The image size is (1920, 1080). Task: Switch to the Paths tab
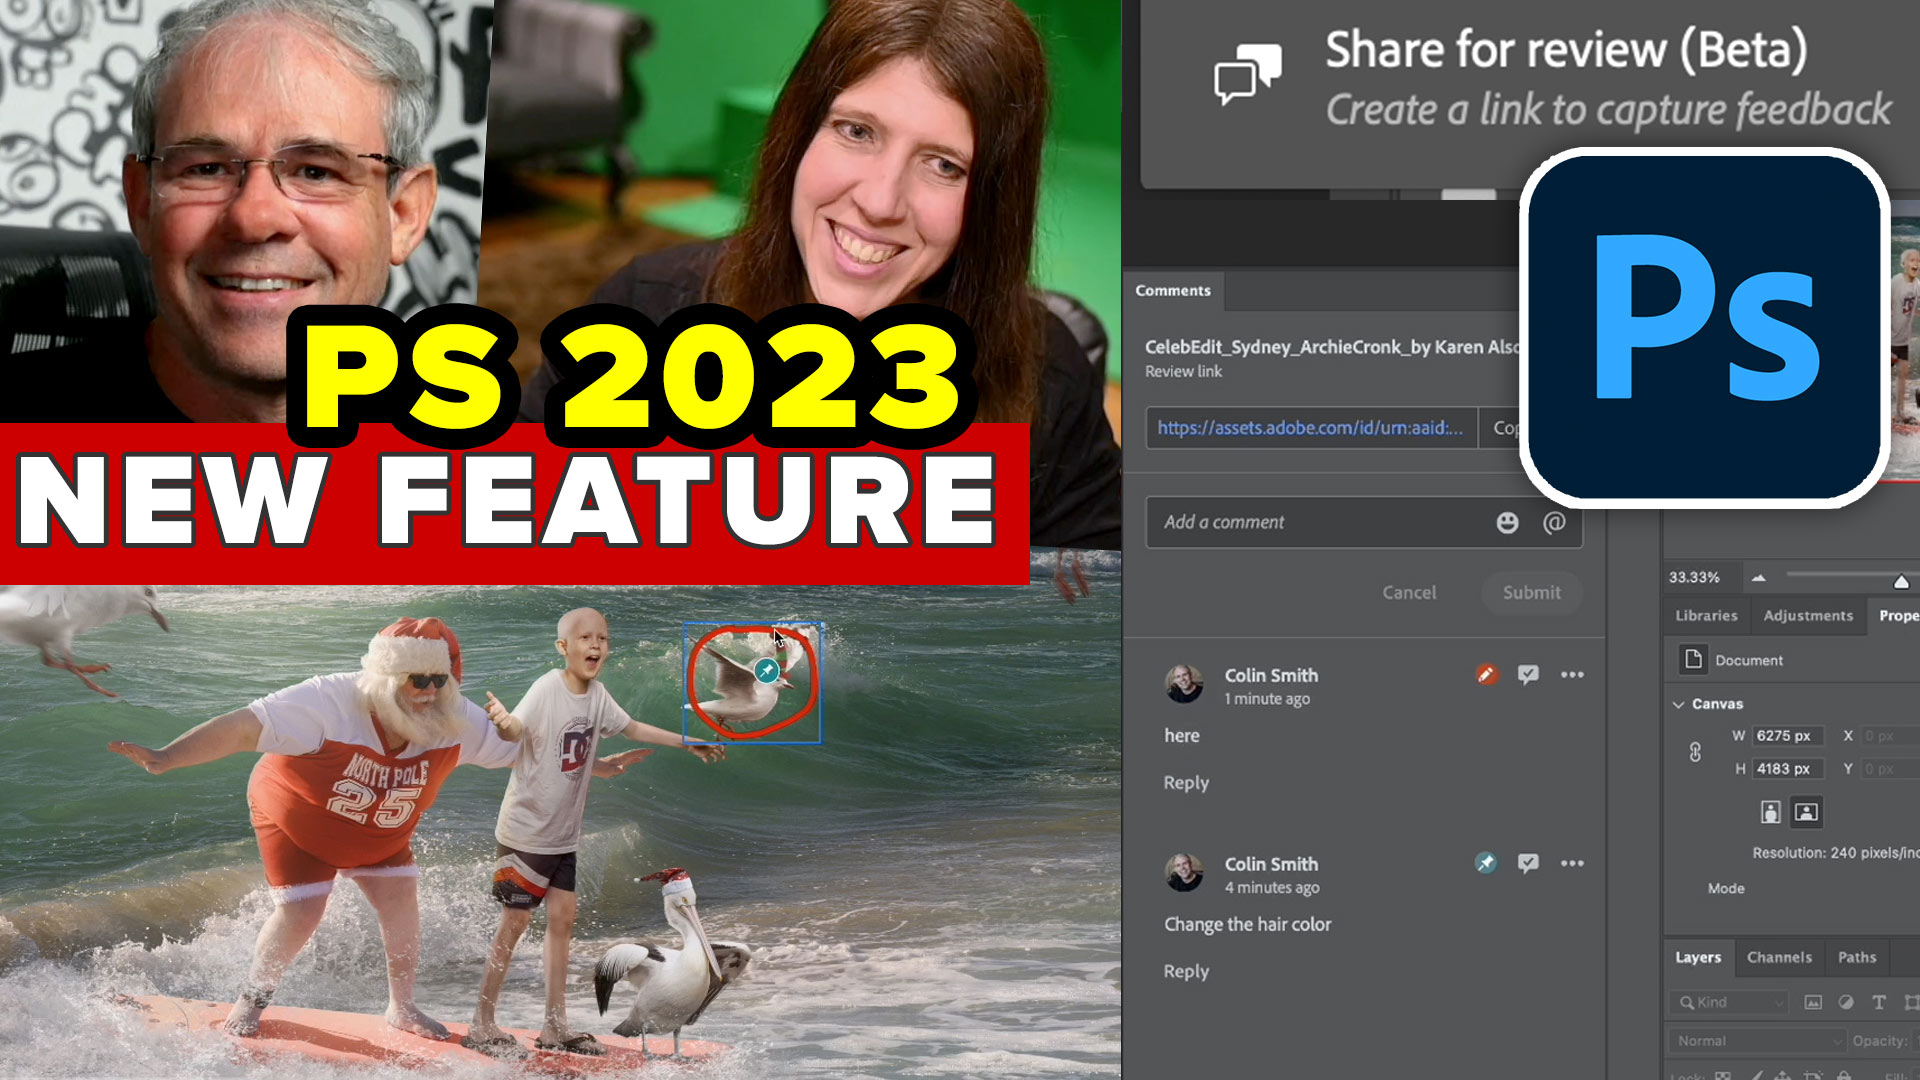1857,957
